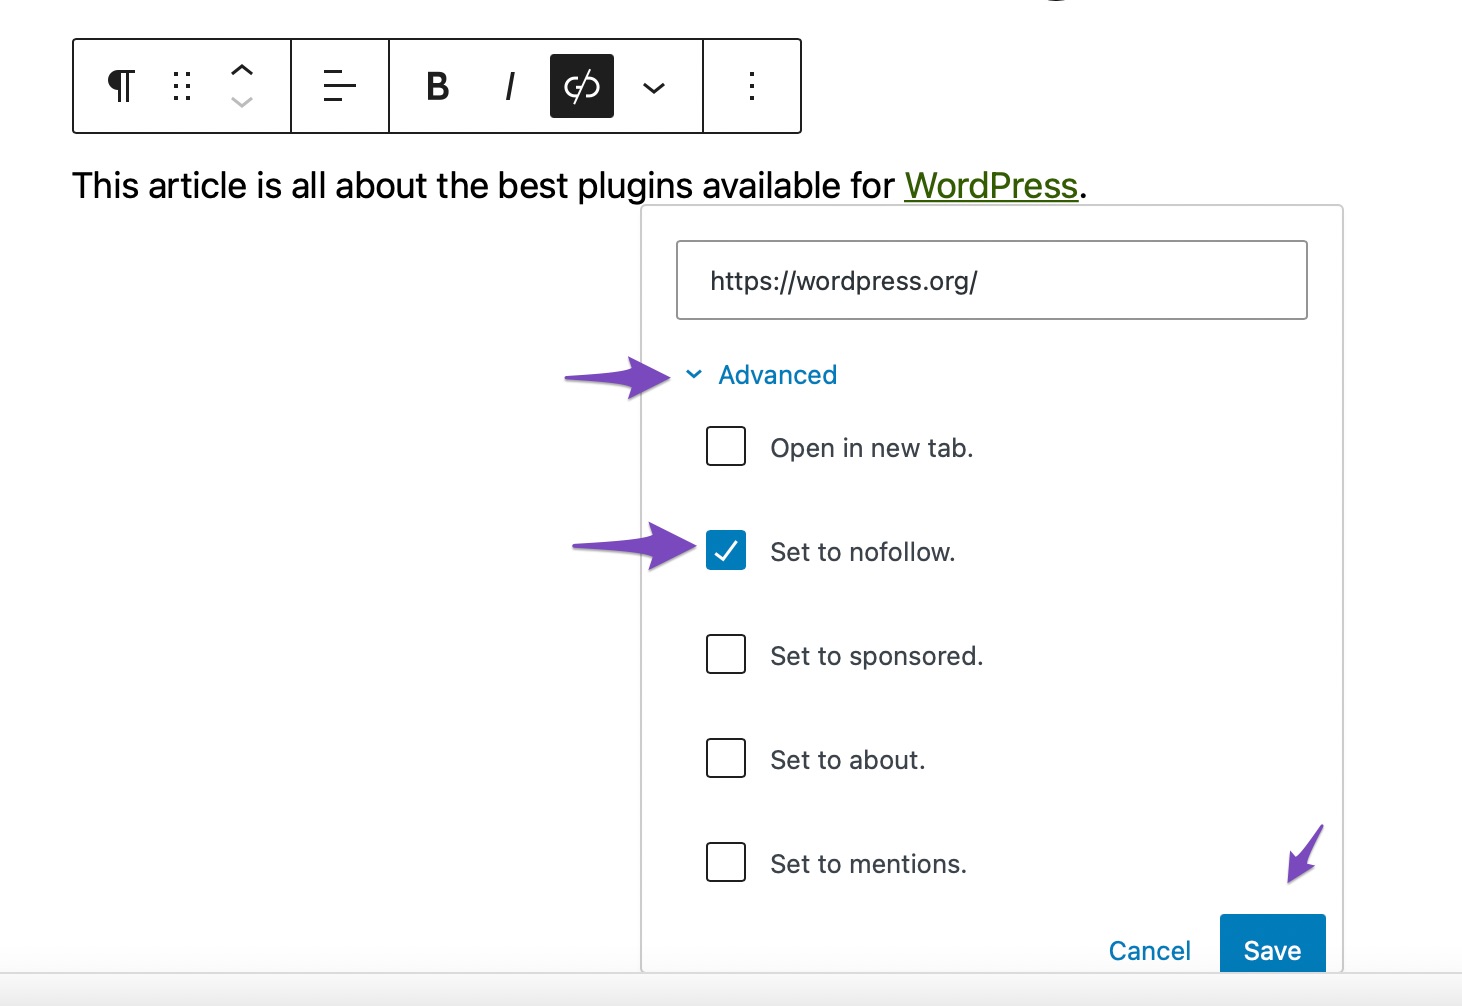Click the WordPress hyperlink in paragraph
Viewport: 1462px width, 1006px height.
pyautogui.click(x=990, y=186)
